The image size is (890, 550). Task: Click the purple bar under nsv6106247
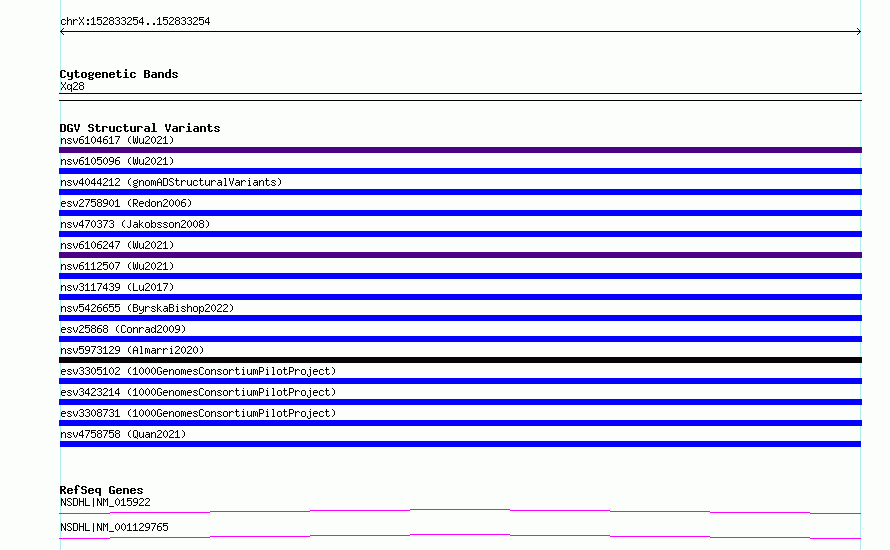tap(460, 255)
